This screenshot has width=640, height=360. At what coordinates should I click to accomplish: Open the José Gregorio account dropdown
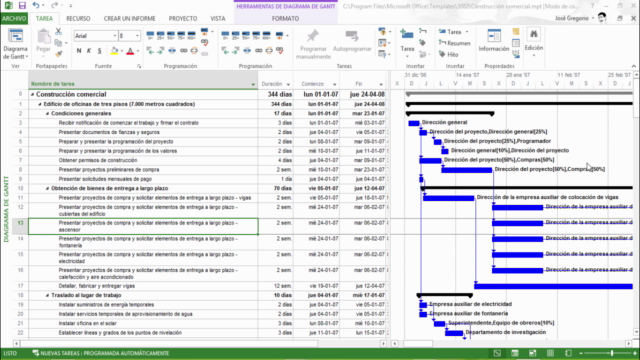(593, 18)
